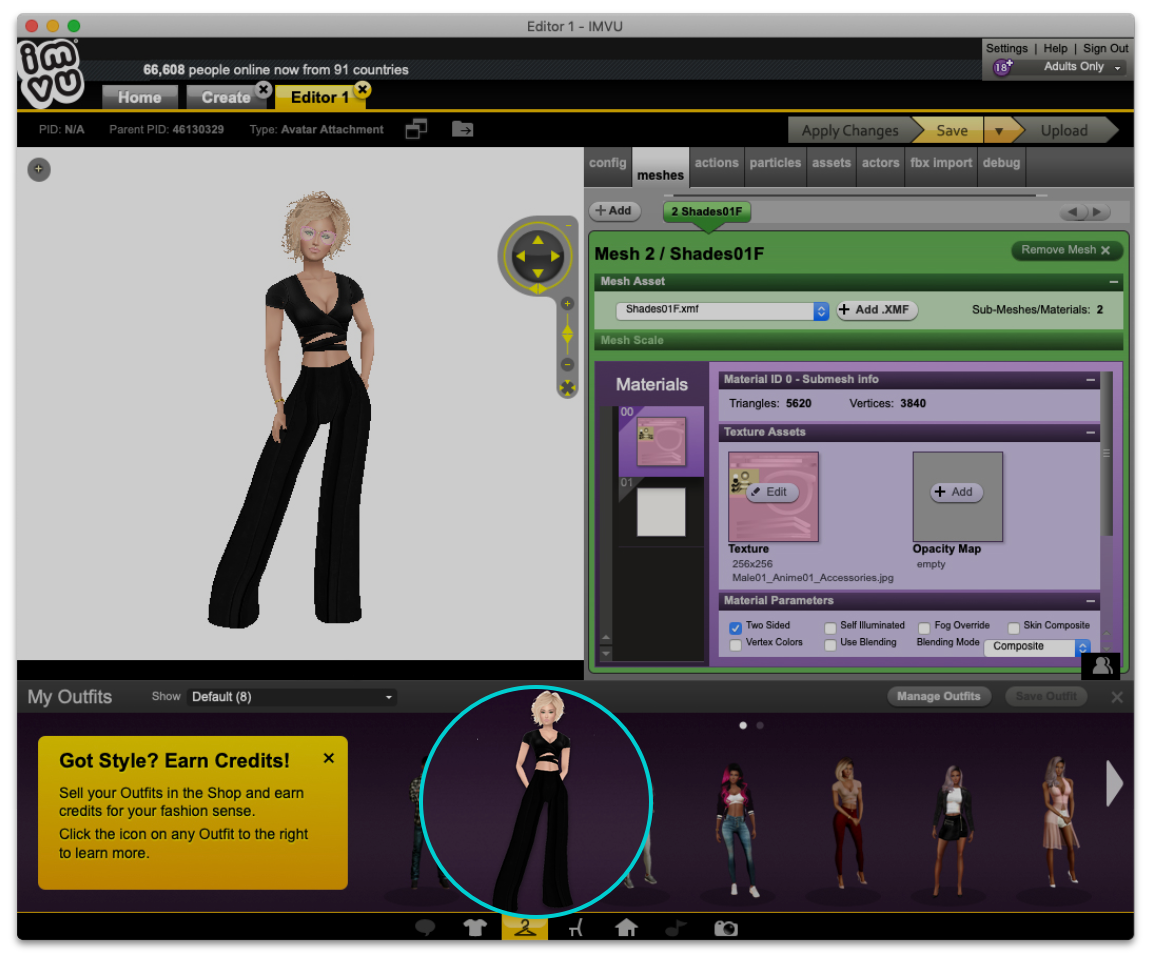
Task: Pan the camera down with the down arrow
Action: pyautogui.click(x=538, y=273)
